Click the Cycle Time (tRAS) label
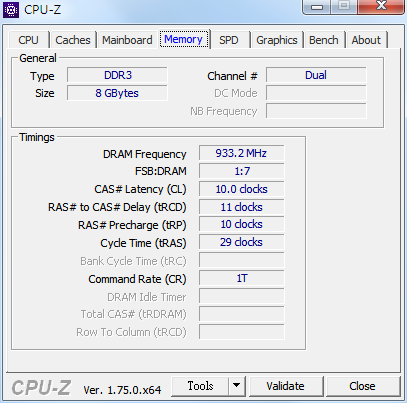 (143, 243)
